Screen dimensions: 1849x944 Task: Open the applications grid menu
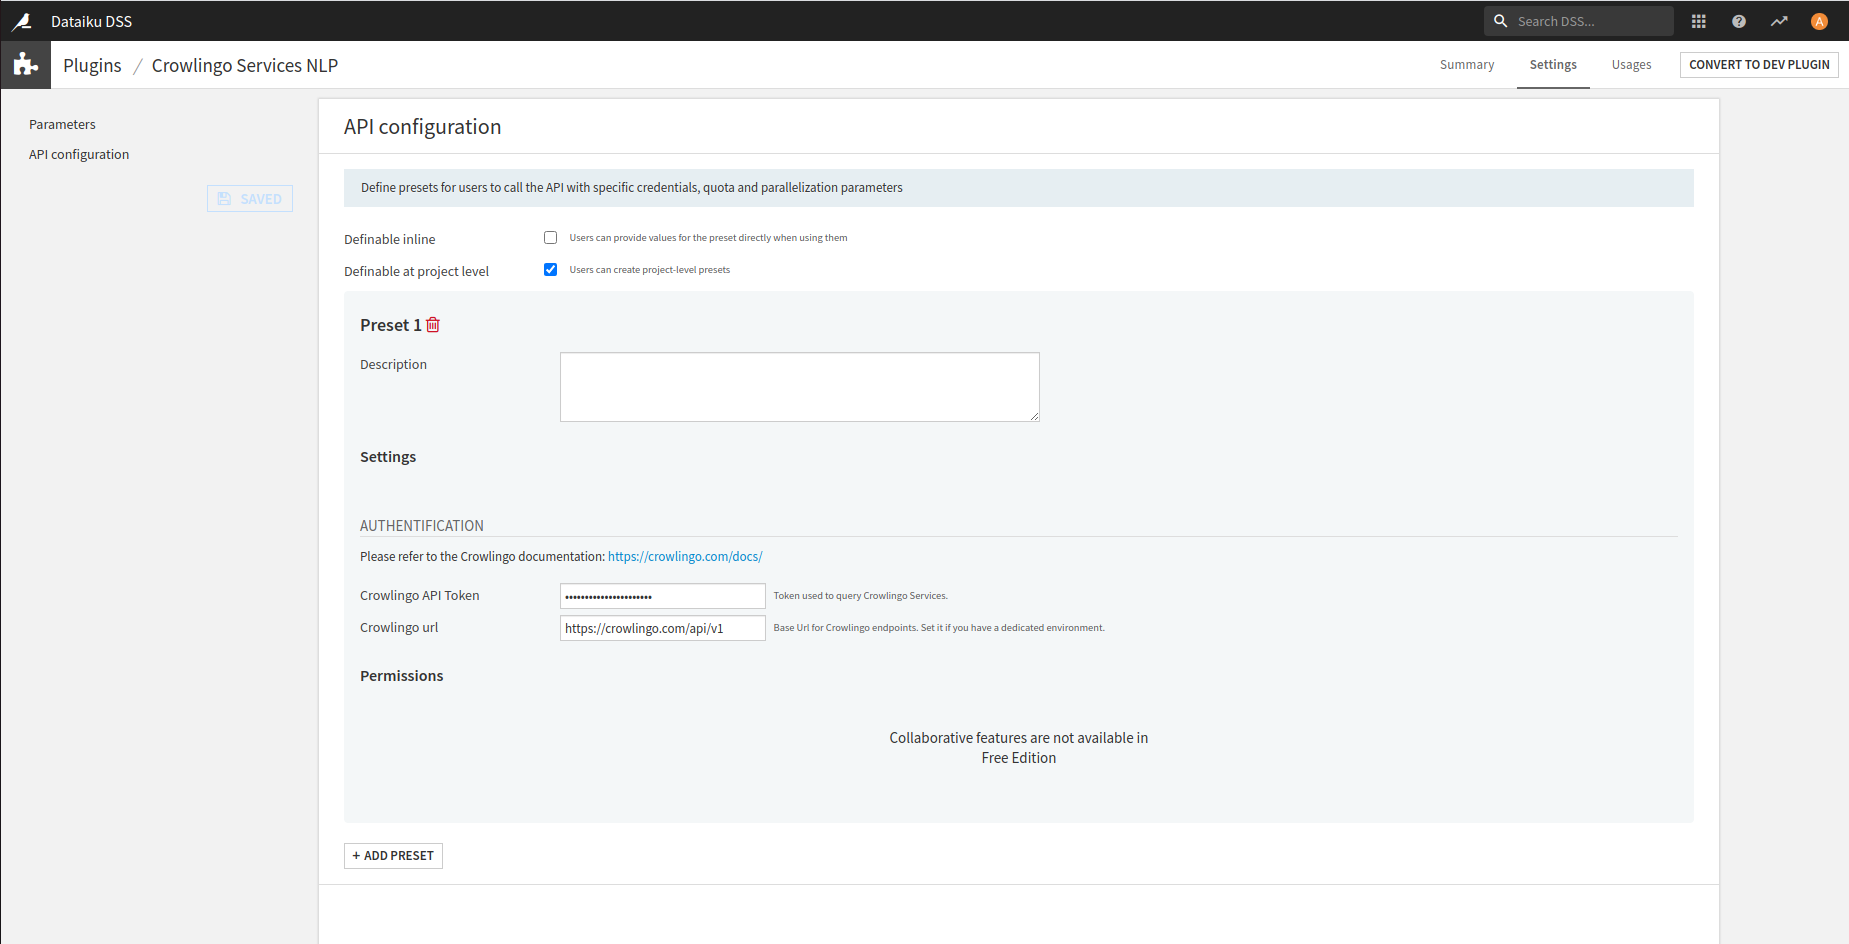click(1699, 21)
